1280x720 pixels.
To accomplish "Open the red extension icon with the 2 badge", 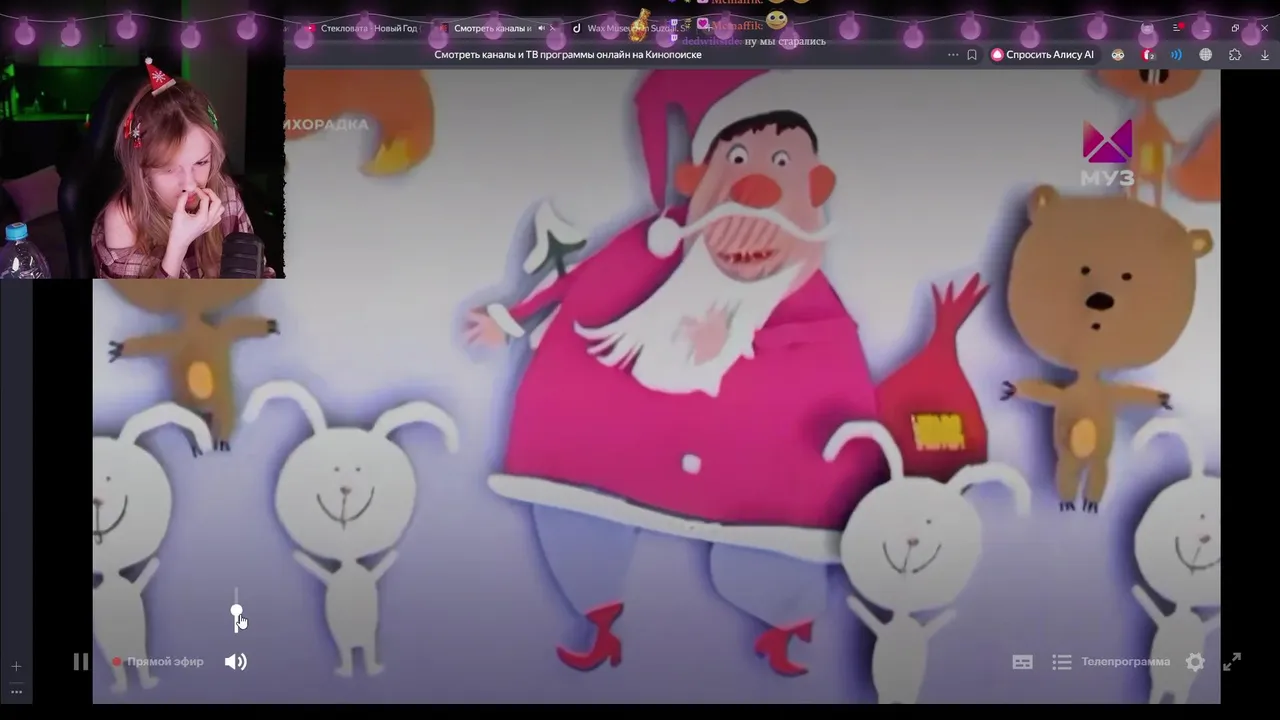I will tap(1148, 55).
